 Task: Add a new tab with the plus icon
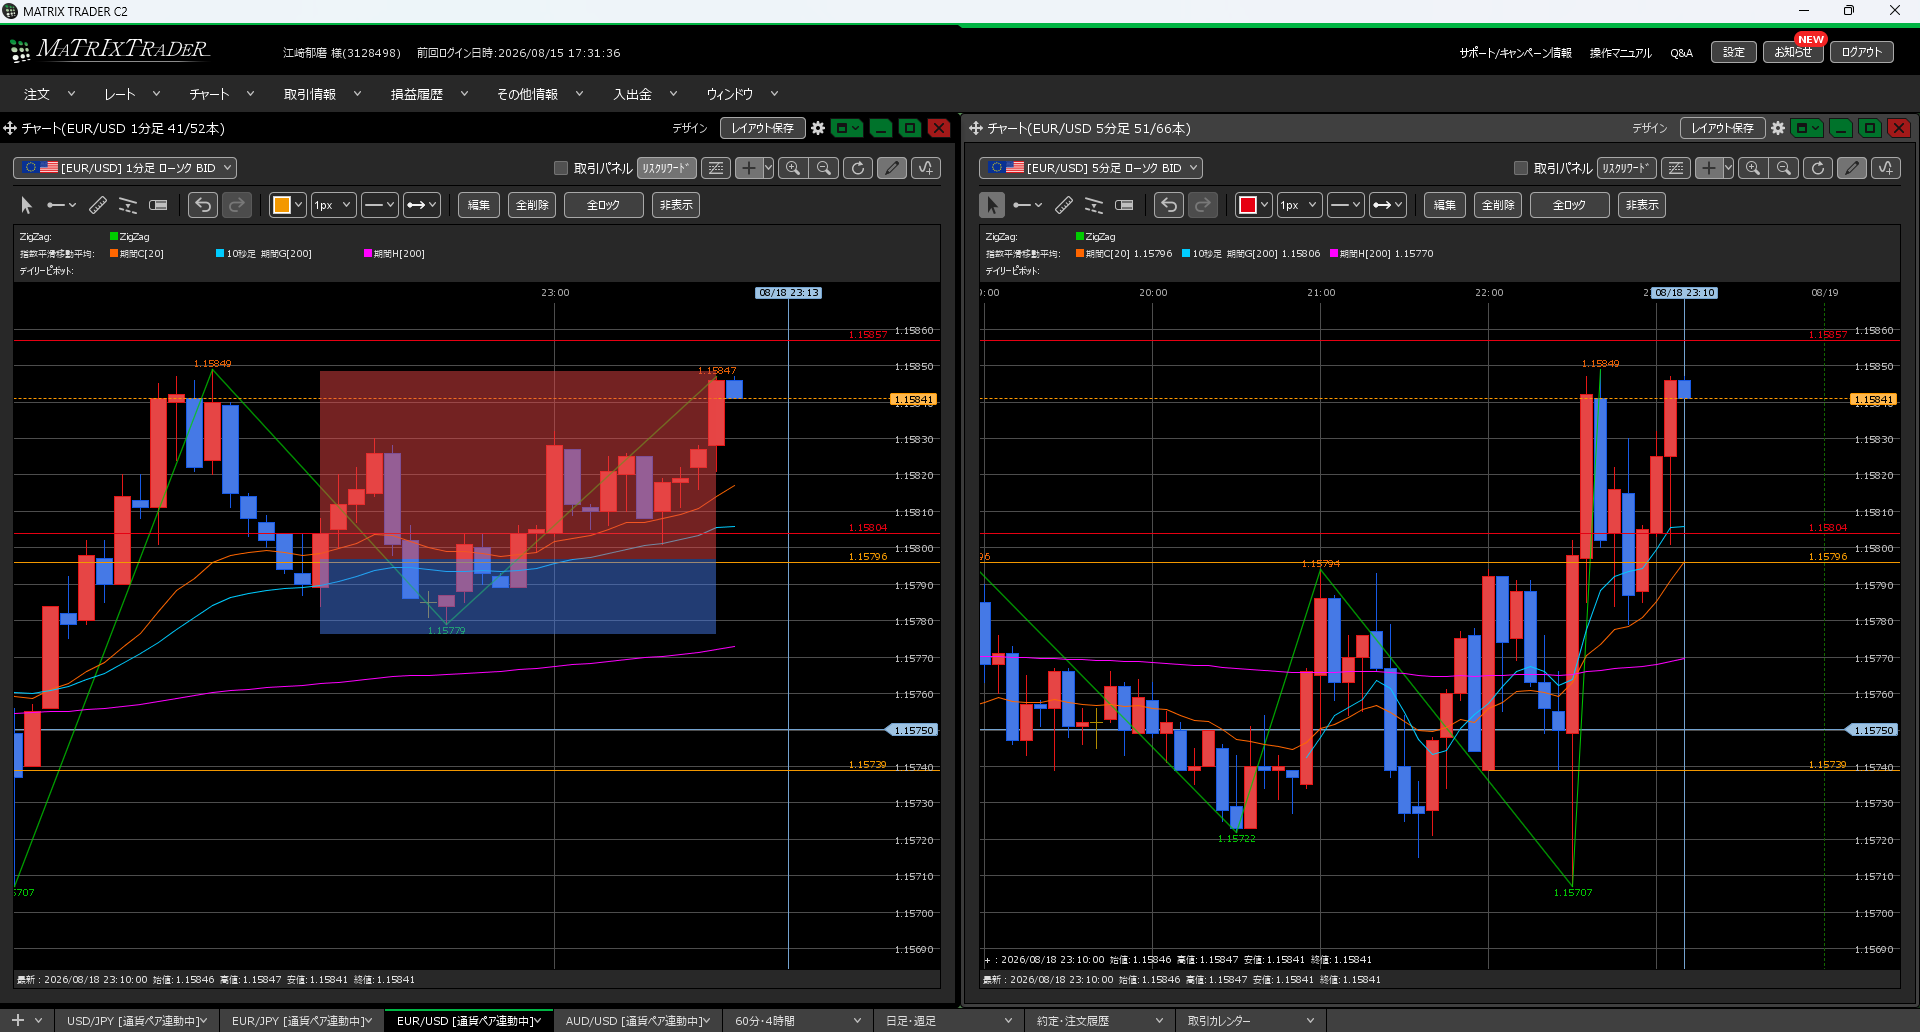(17, 1020)
